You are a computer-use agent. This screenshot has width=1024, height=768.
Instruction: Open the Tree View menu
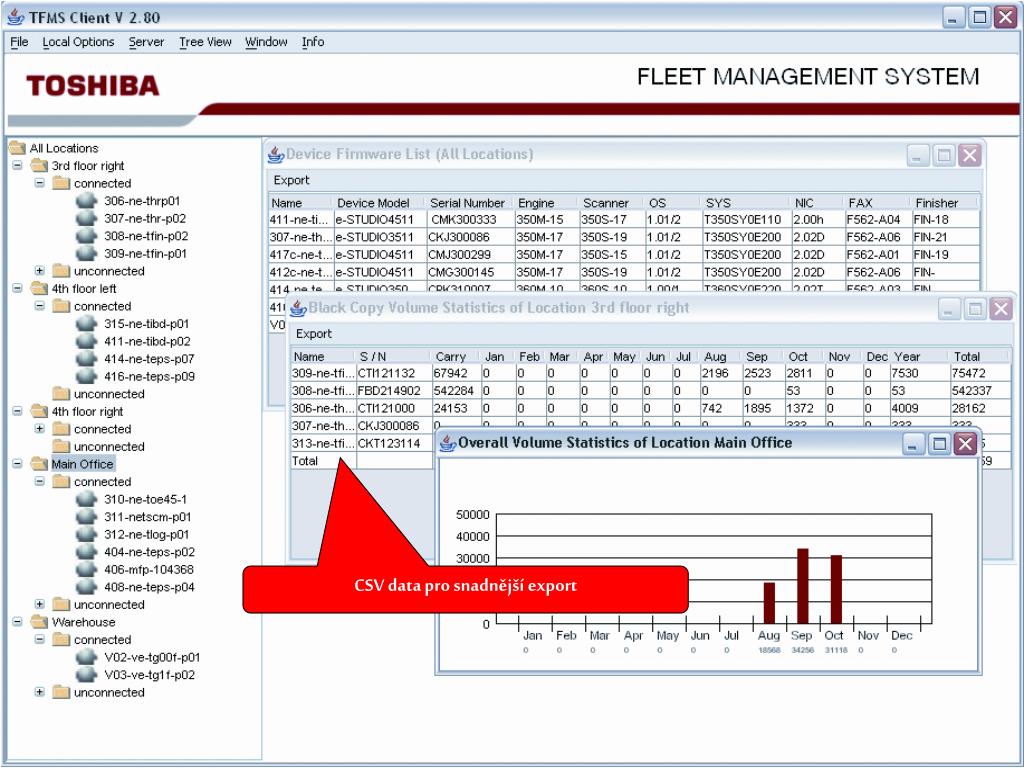tap(205, 42)
